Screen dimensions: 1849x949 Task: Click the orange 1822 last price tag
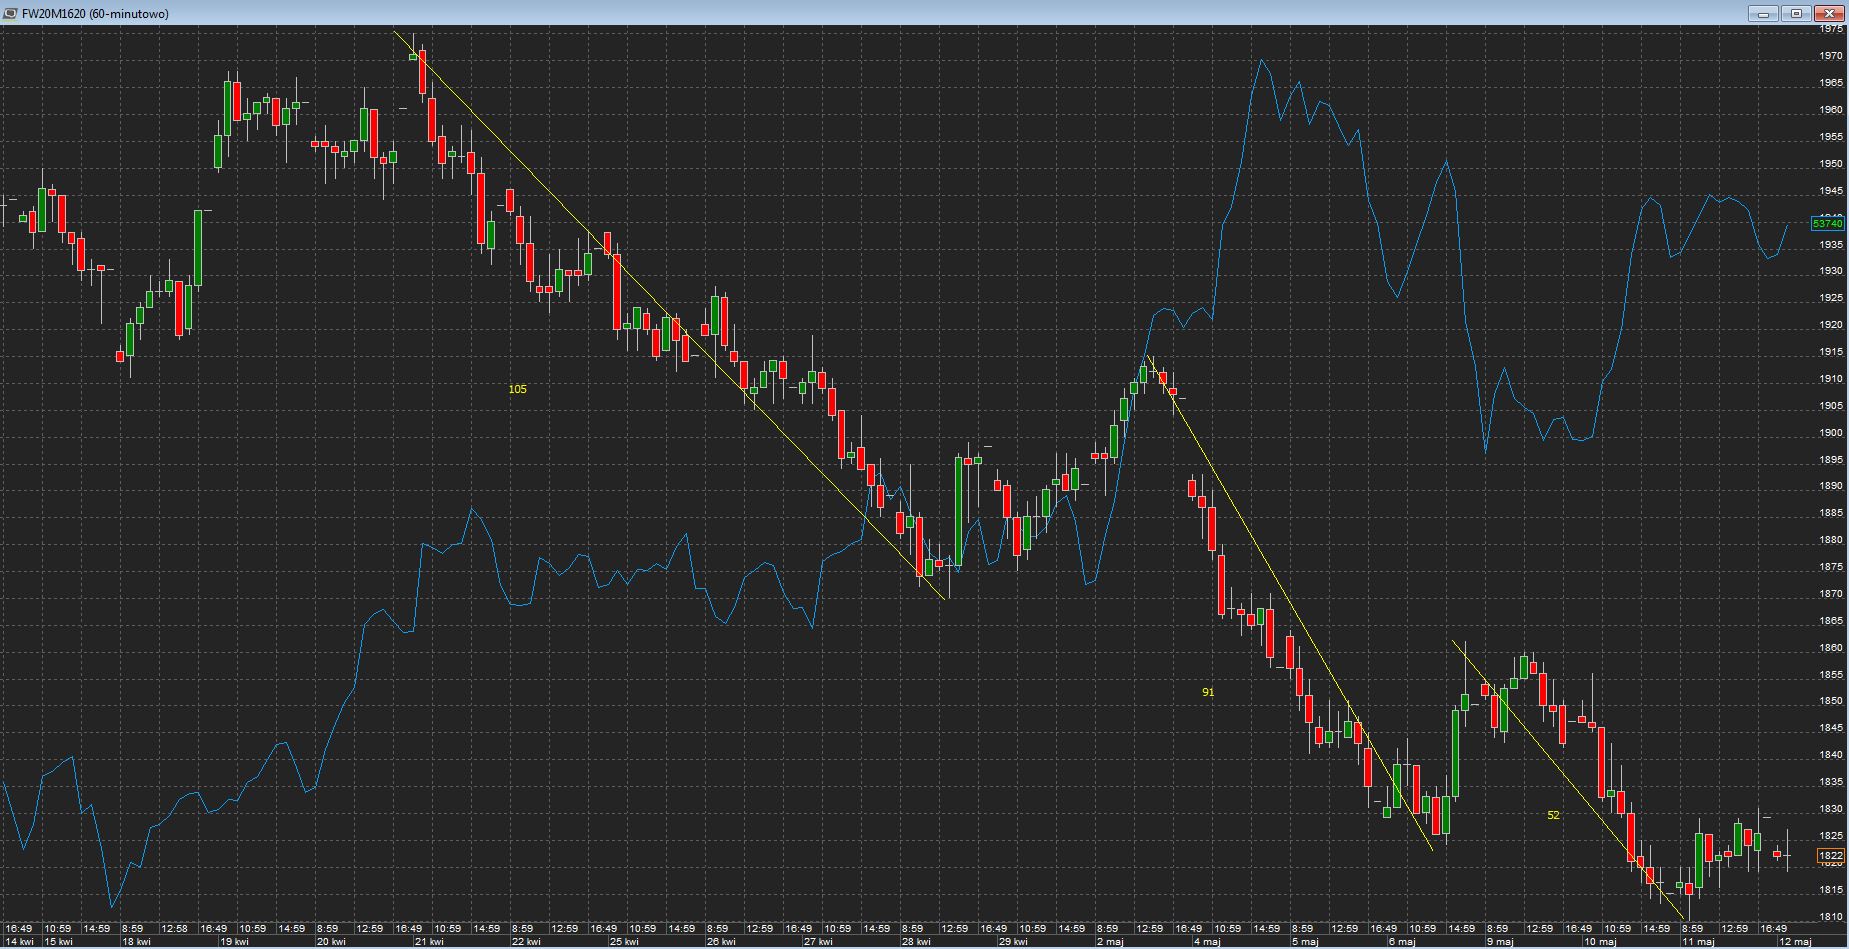click(1831, 856)
